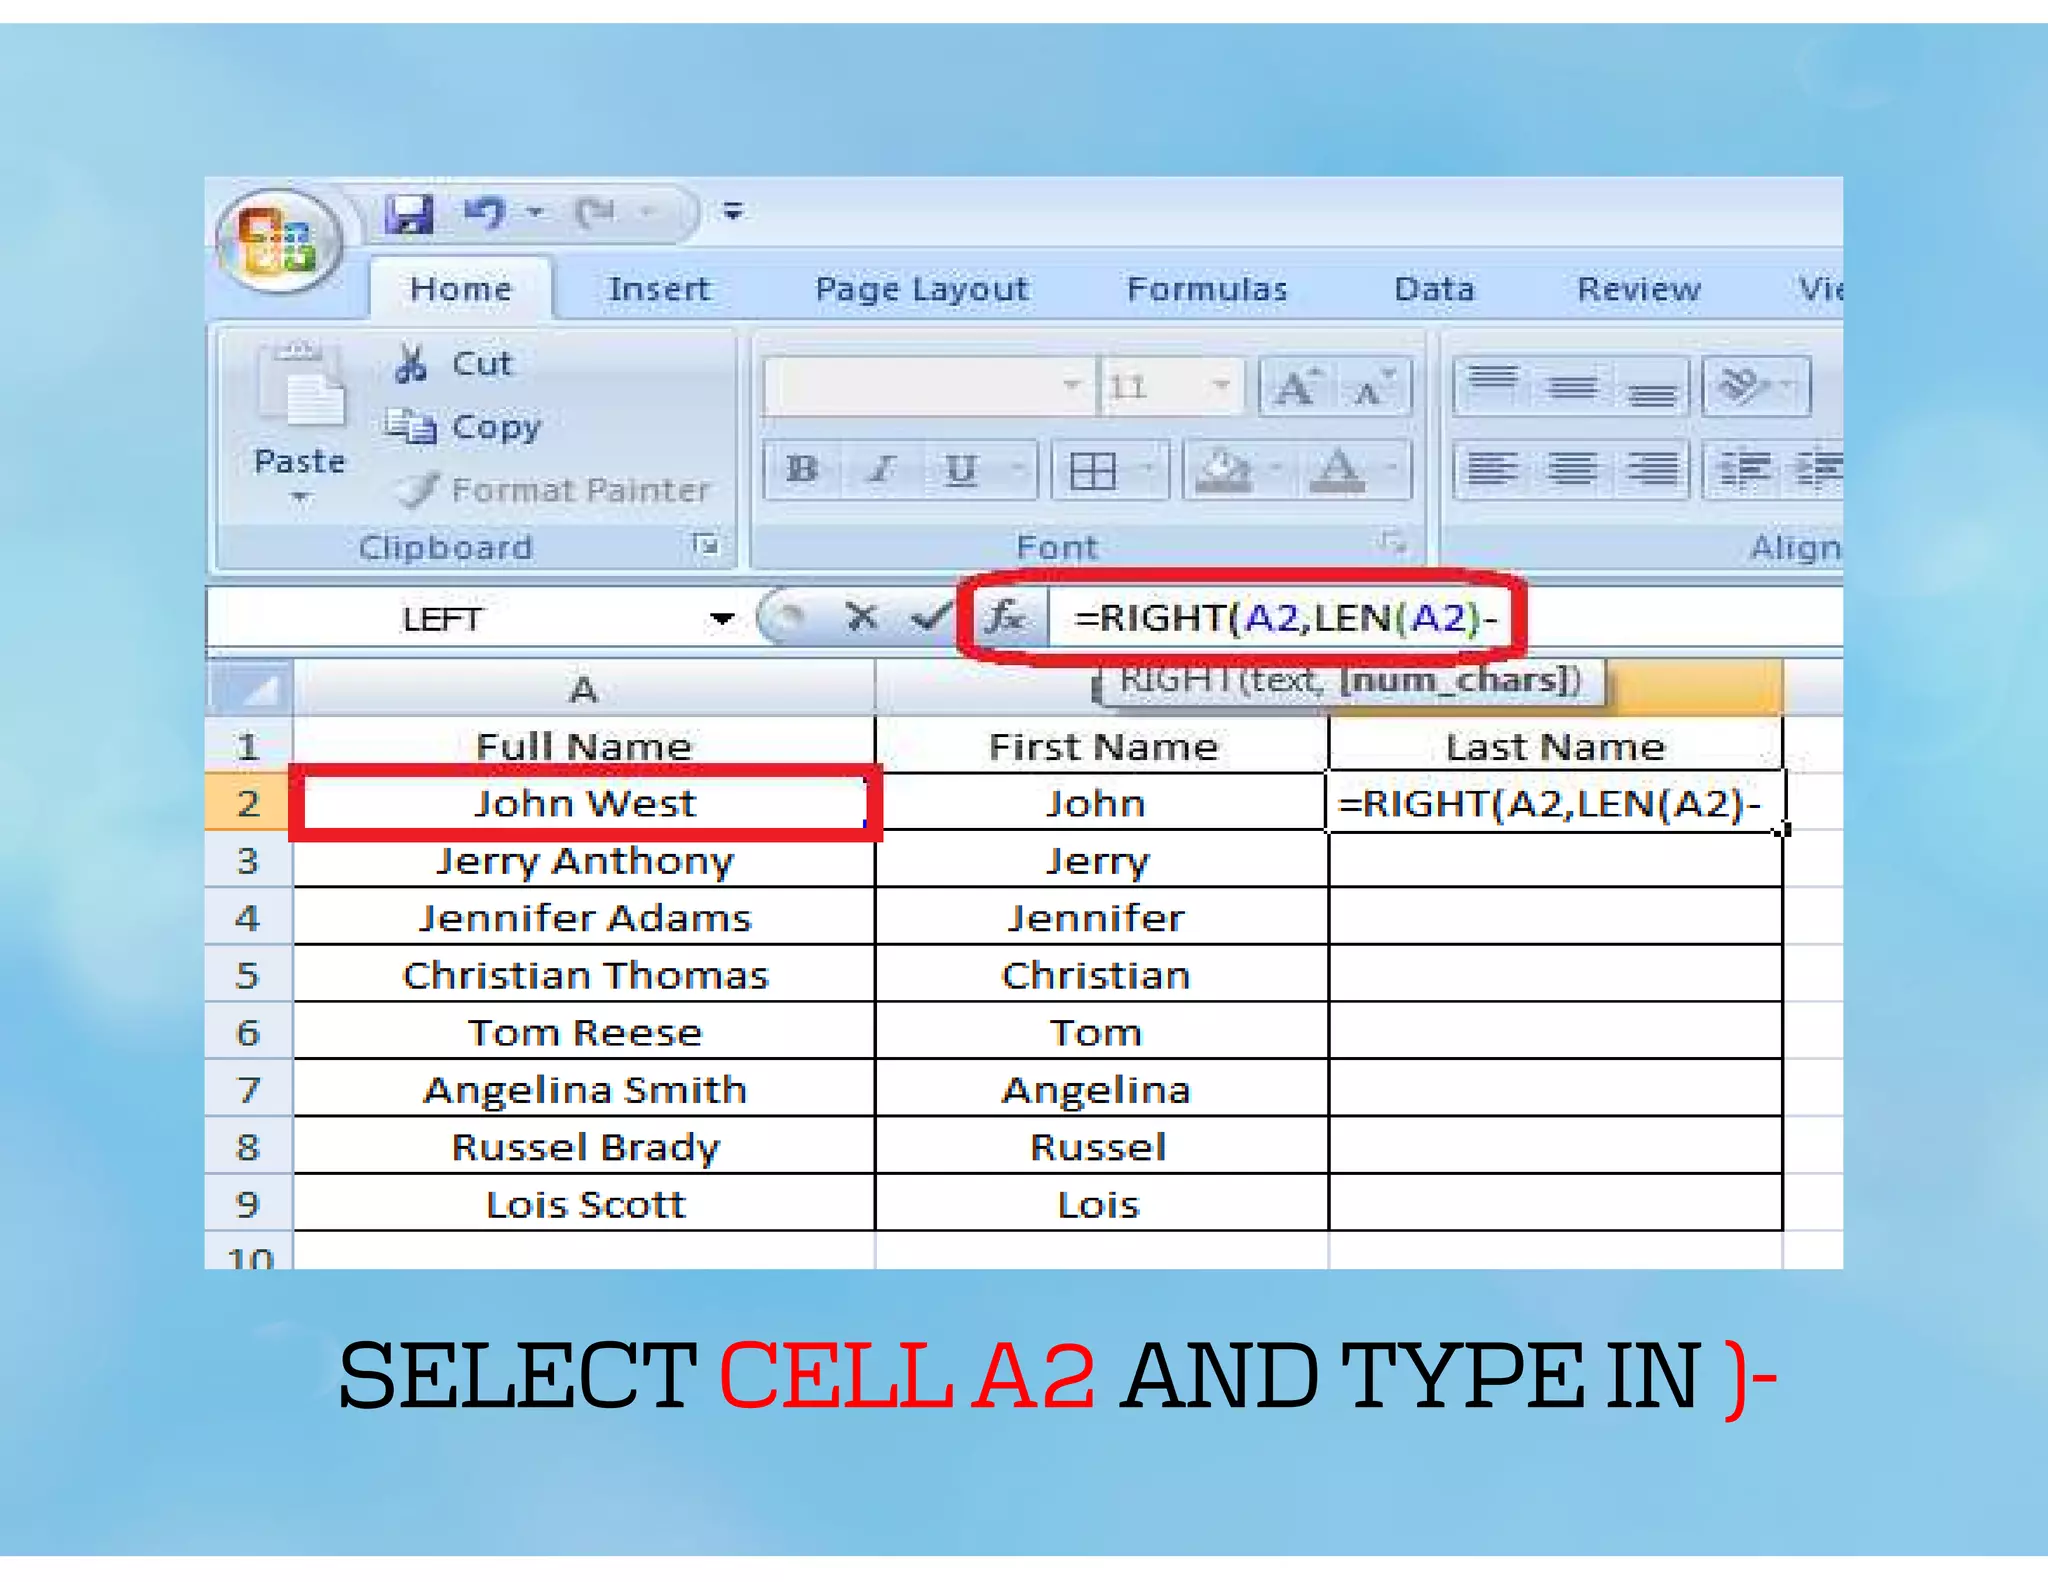2048x1582 pixels.
Task: Click the Office button orb
Action: click(x=279, y=241)
